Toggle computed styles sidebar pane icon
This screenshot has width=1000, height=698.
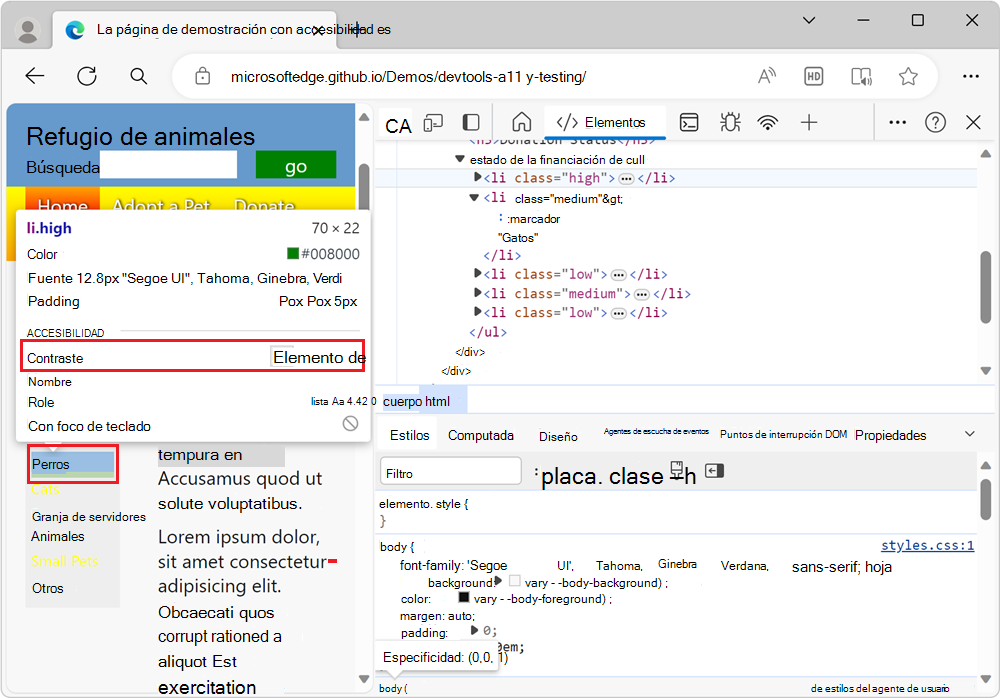point(714,472)
